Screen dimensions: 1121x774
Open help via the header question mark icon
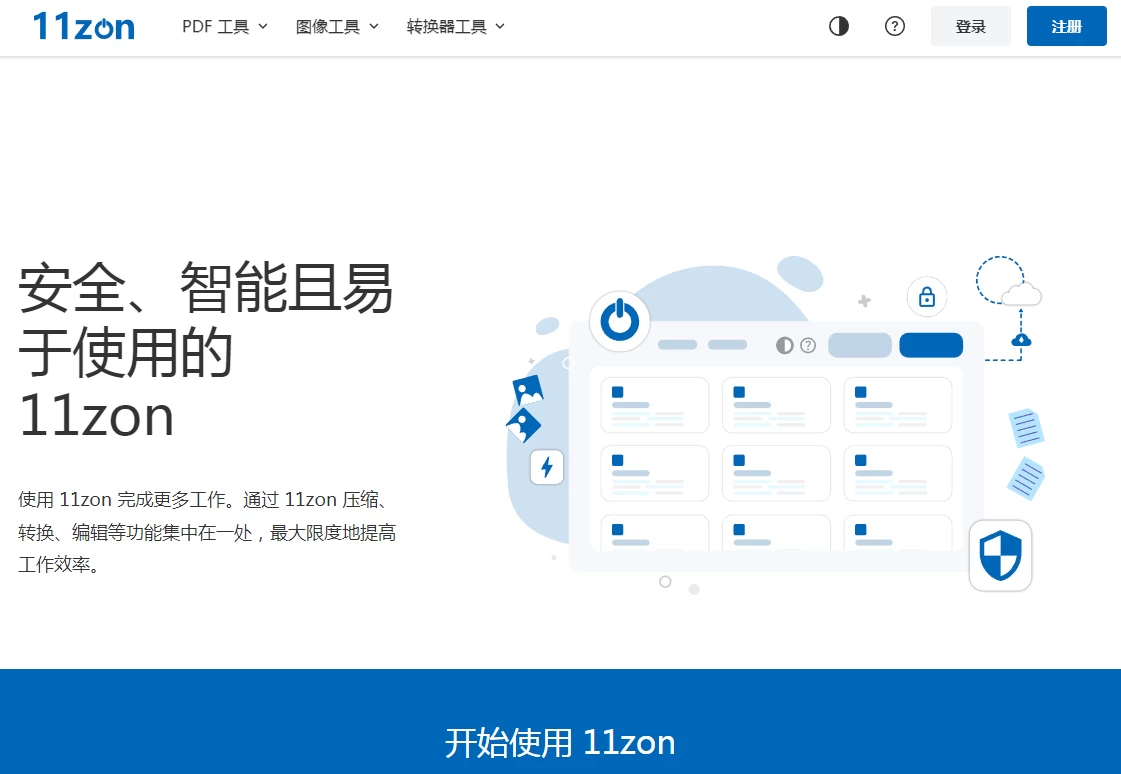[895, 27]
